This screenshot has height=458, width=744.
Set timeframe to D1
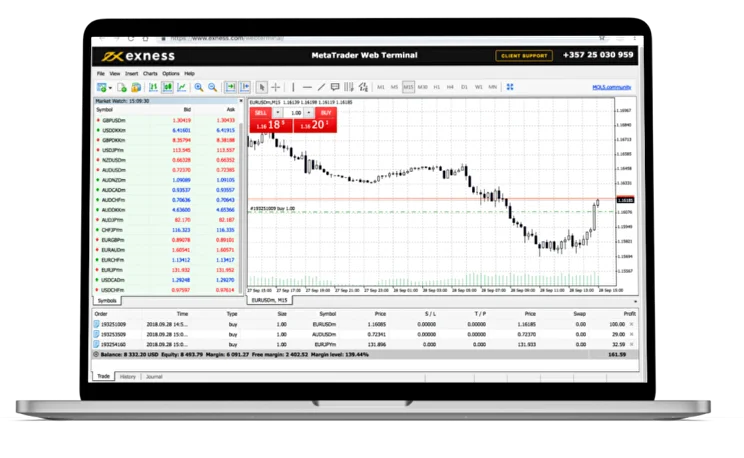pyautogui.click(x=464, y=87)
